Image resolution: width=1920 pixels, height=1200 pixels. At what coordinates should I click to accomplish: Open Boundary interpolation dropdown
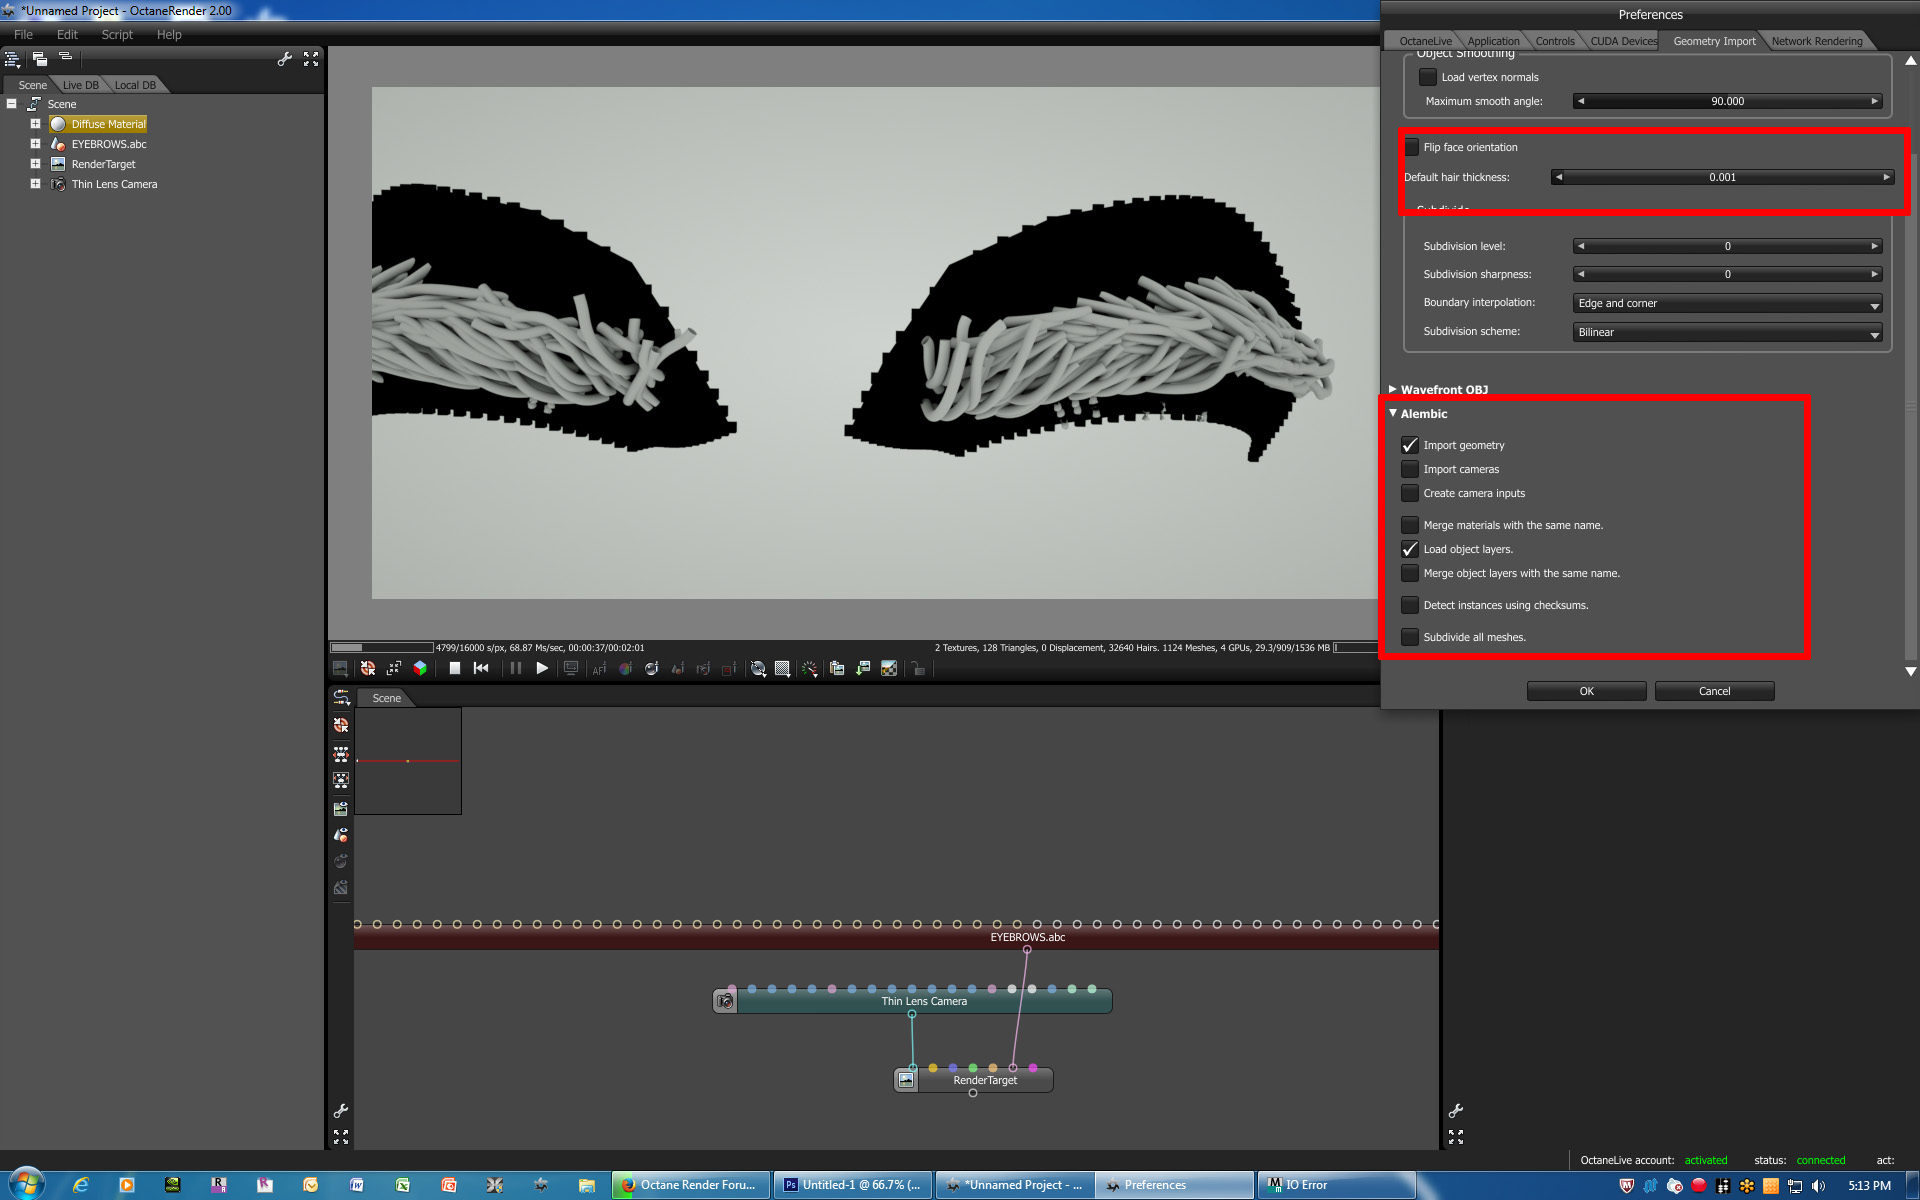(1727, 303)
